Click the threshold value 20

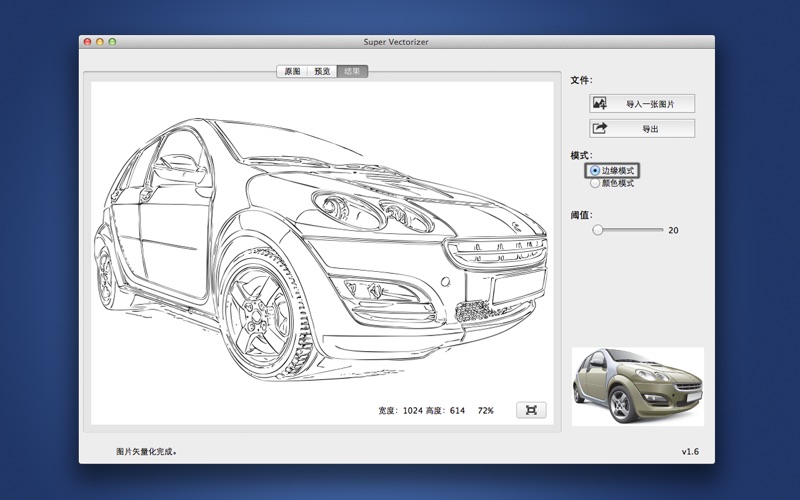pos(673,230)
